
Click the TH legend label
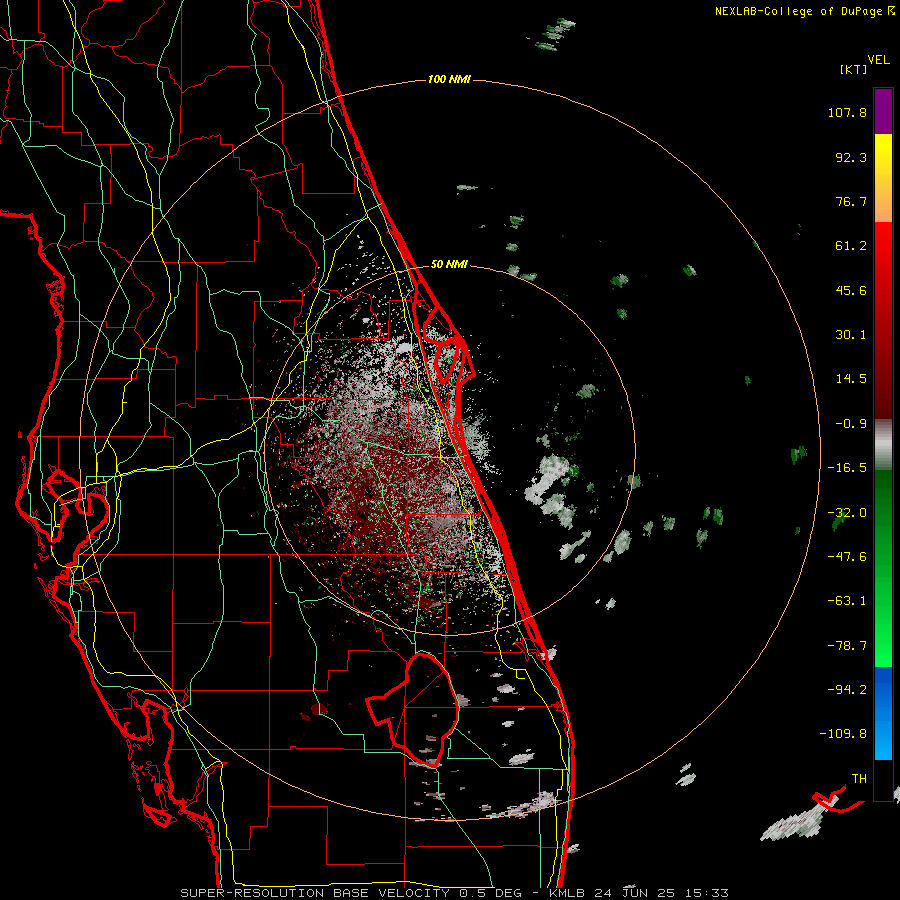[859, 778]
